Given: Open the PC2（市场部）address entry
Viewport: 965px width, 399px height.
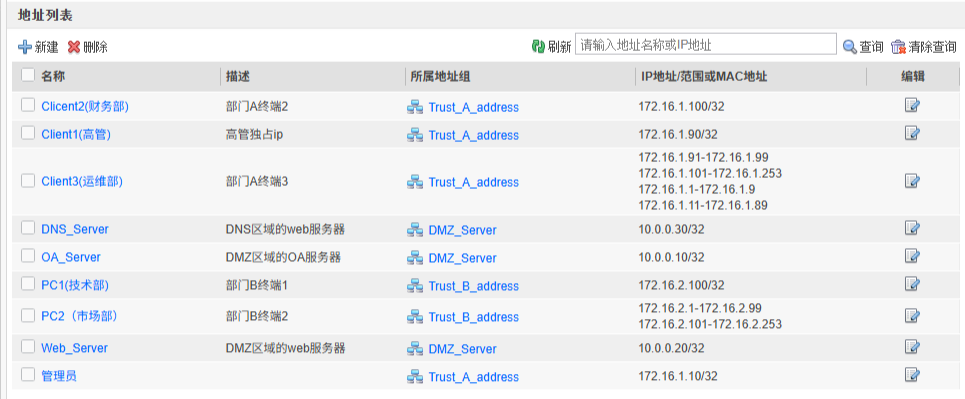Looking at the screenshot, I should [79, 316].
